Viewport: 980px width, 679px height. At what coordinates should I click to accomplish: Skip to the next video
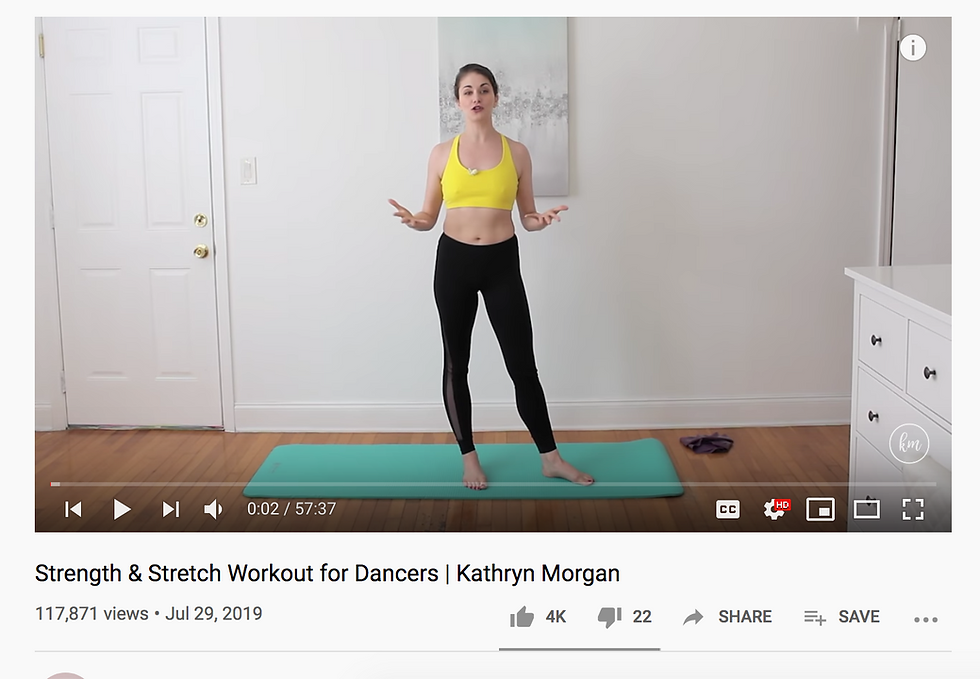171,510
